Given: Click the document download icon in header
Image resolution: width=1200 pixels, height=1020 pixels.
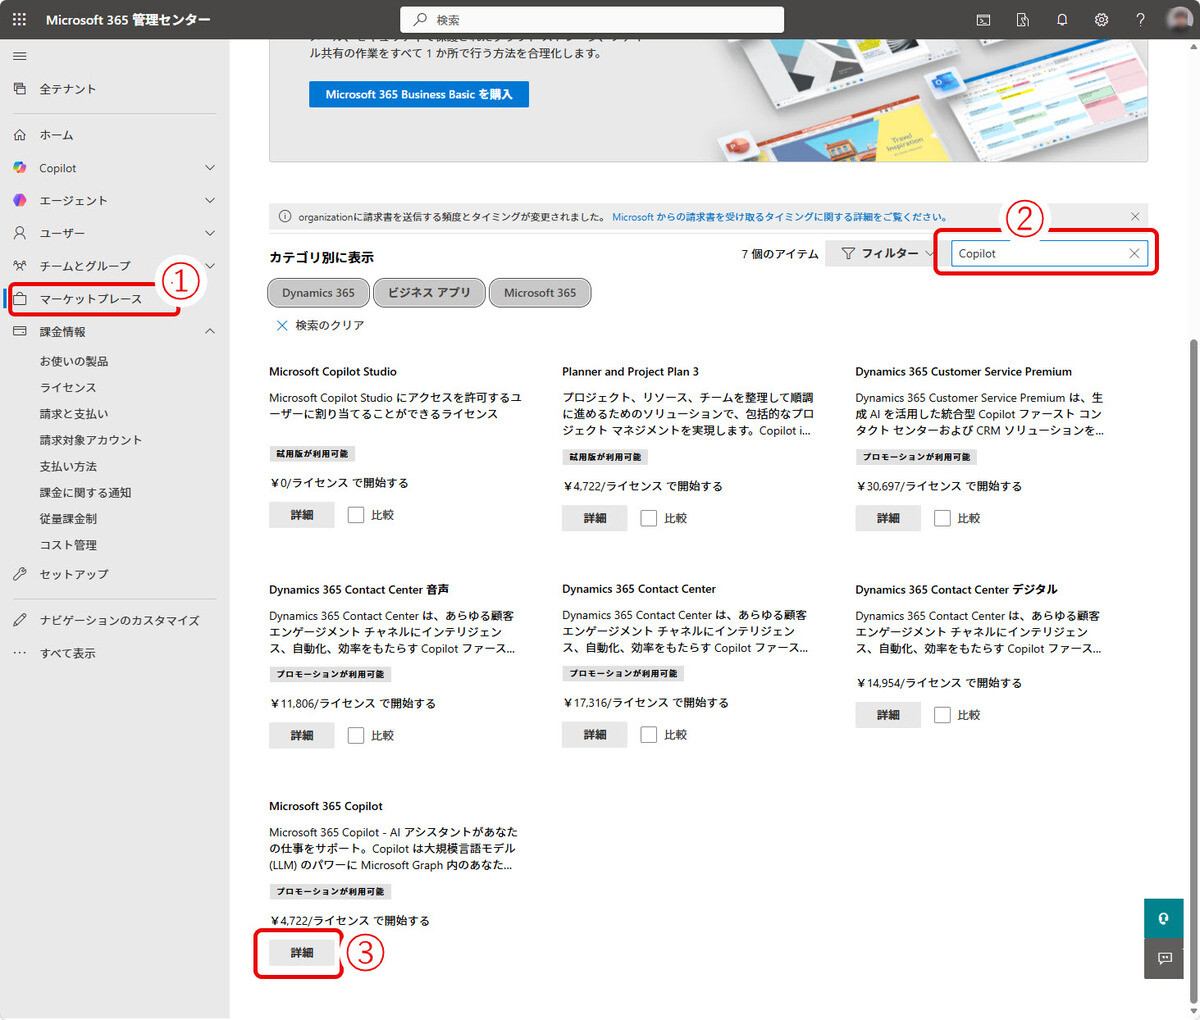Looking at the screenshot, I should pyautogui.click(x=1023, y=19).
